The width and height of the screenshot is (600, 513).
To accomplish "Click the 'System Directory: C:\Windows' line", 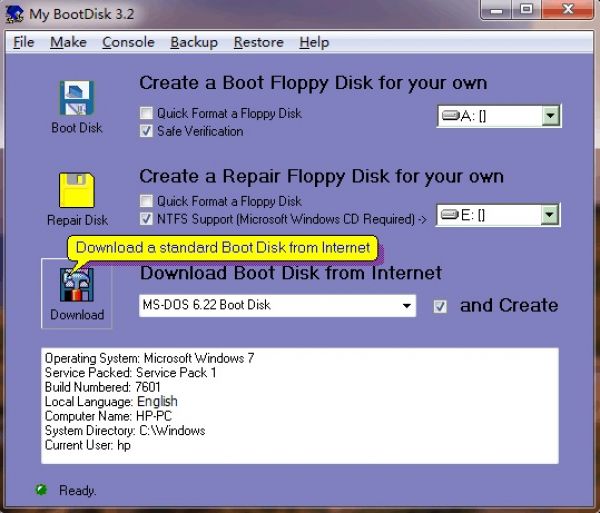I will pyautogui.click(x=125, y=430).
